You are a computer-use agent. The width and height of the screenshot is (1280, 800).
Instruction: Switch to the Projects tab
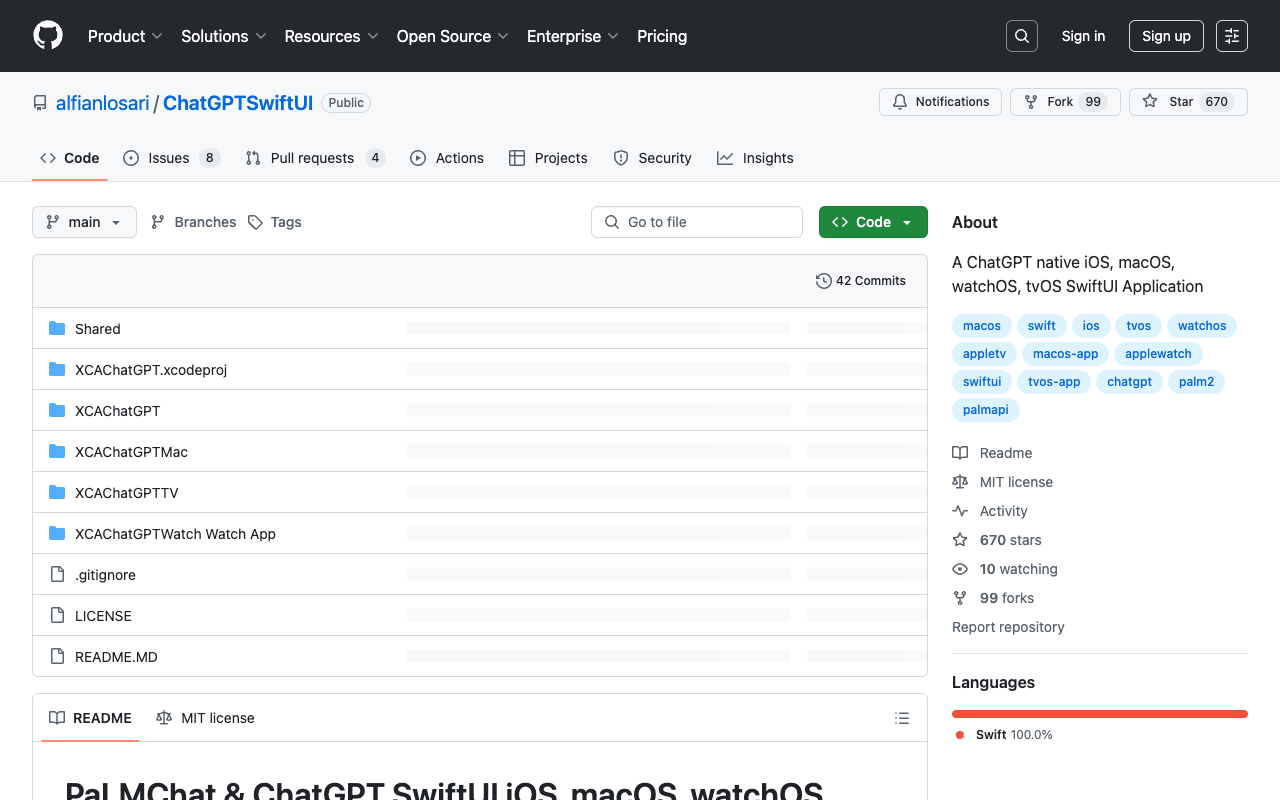tap(548, 158)
